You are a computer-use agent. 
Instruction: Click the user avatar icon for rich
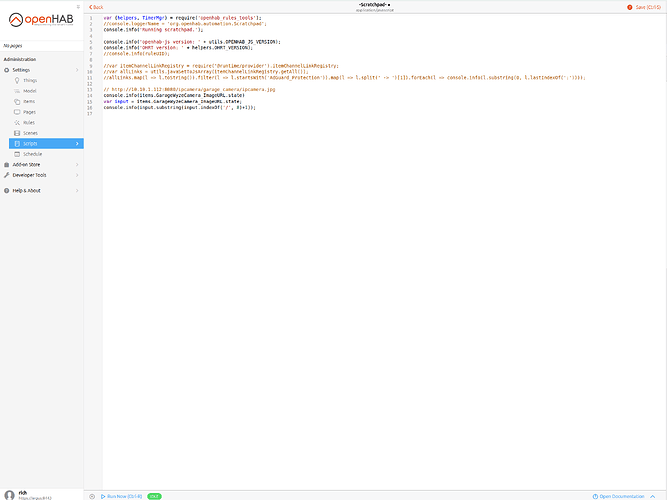(x=9, y=494)
